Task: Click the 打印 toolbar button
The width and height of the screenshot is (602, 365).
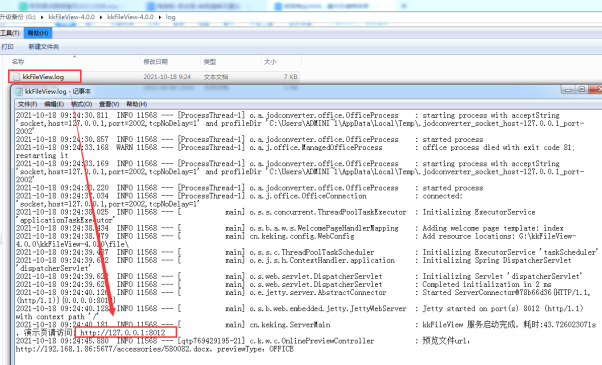Action: coord(7,47)
